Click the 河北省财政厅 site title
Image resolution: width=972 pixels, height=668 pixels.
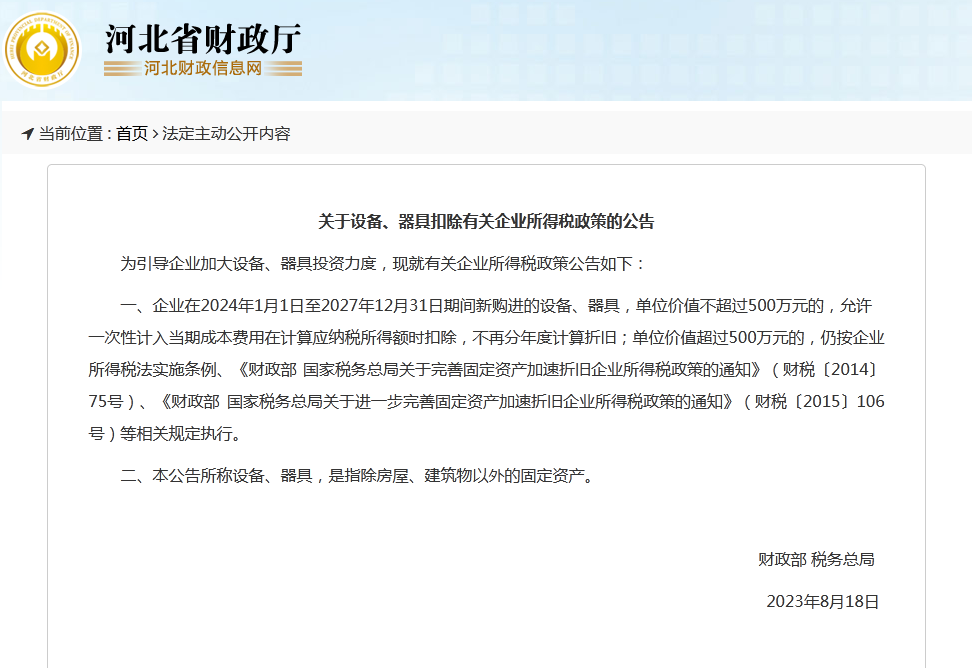[x=203, y=38]
